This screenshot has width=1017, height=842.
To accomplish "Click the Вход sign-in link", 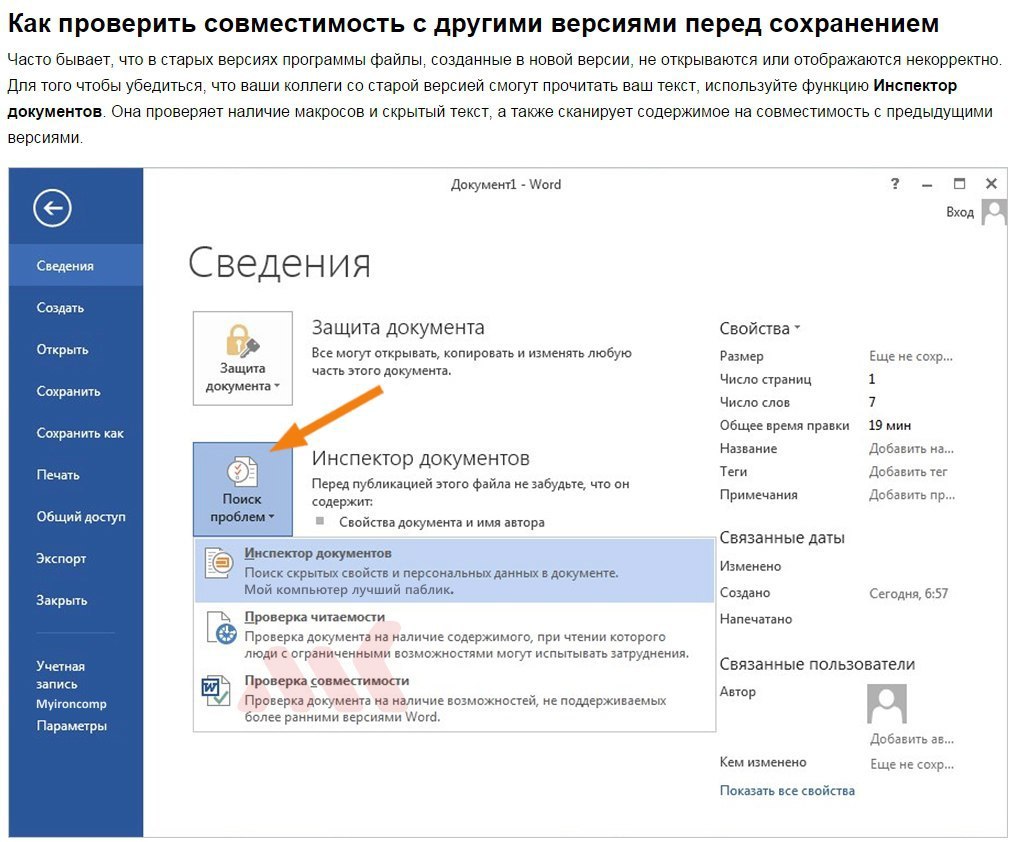I will pyautogui.click(x=960, y=212).
